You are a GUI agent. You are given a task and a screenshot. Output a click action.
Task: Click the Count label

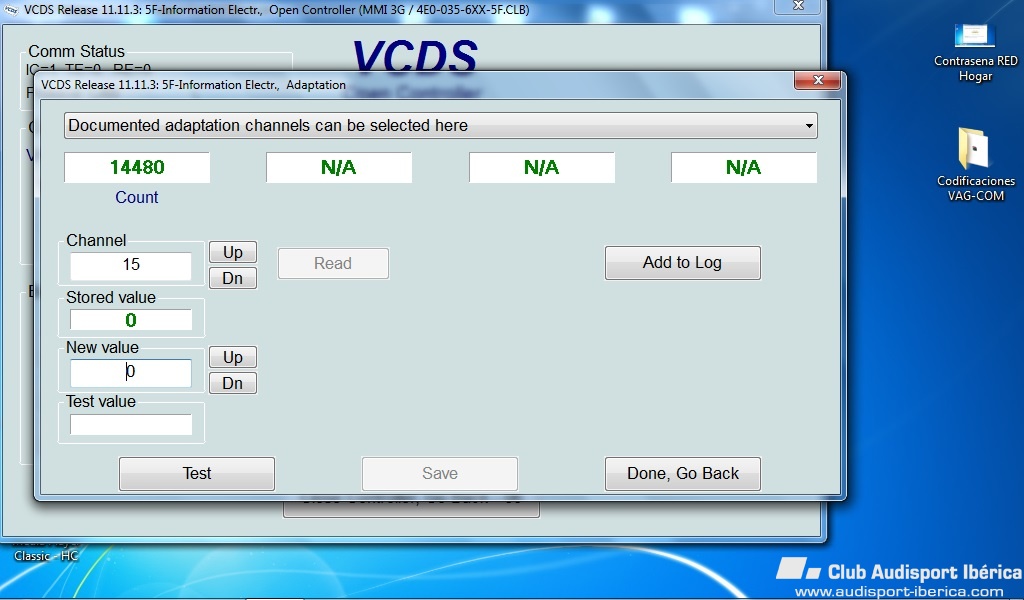click(x=136, y=197)
